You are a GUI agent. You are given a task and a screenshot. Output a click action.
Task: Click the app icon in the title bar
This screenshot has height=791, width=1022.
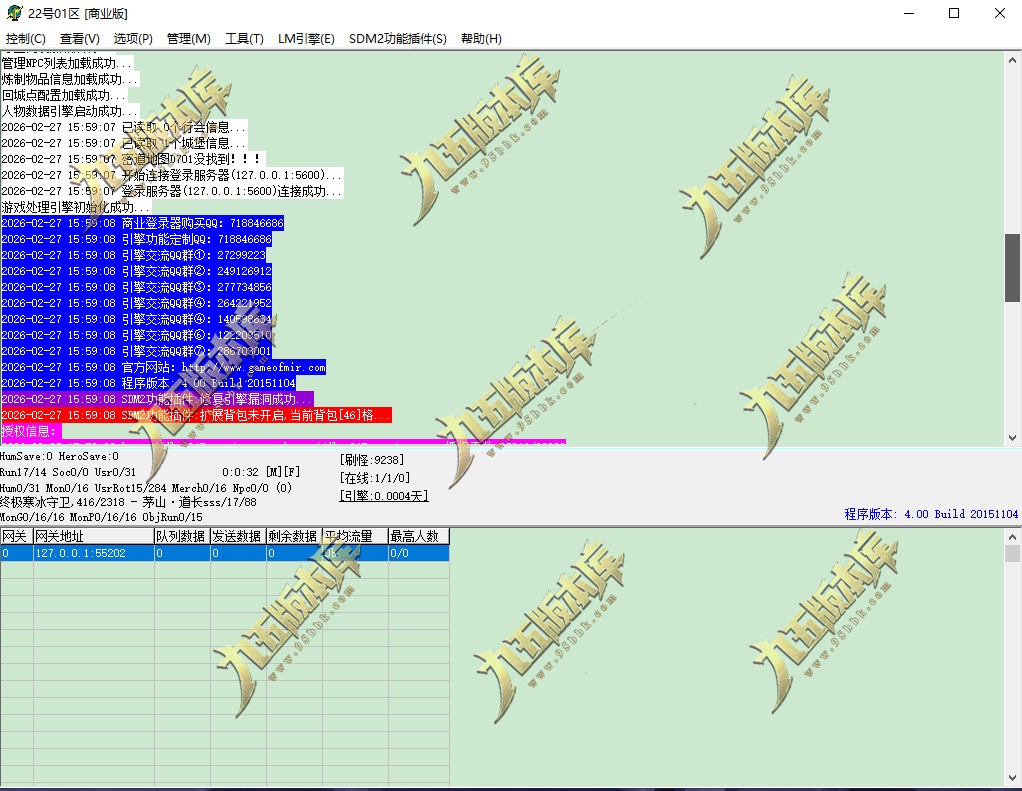(x=14, y=12)
